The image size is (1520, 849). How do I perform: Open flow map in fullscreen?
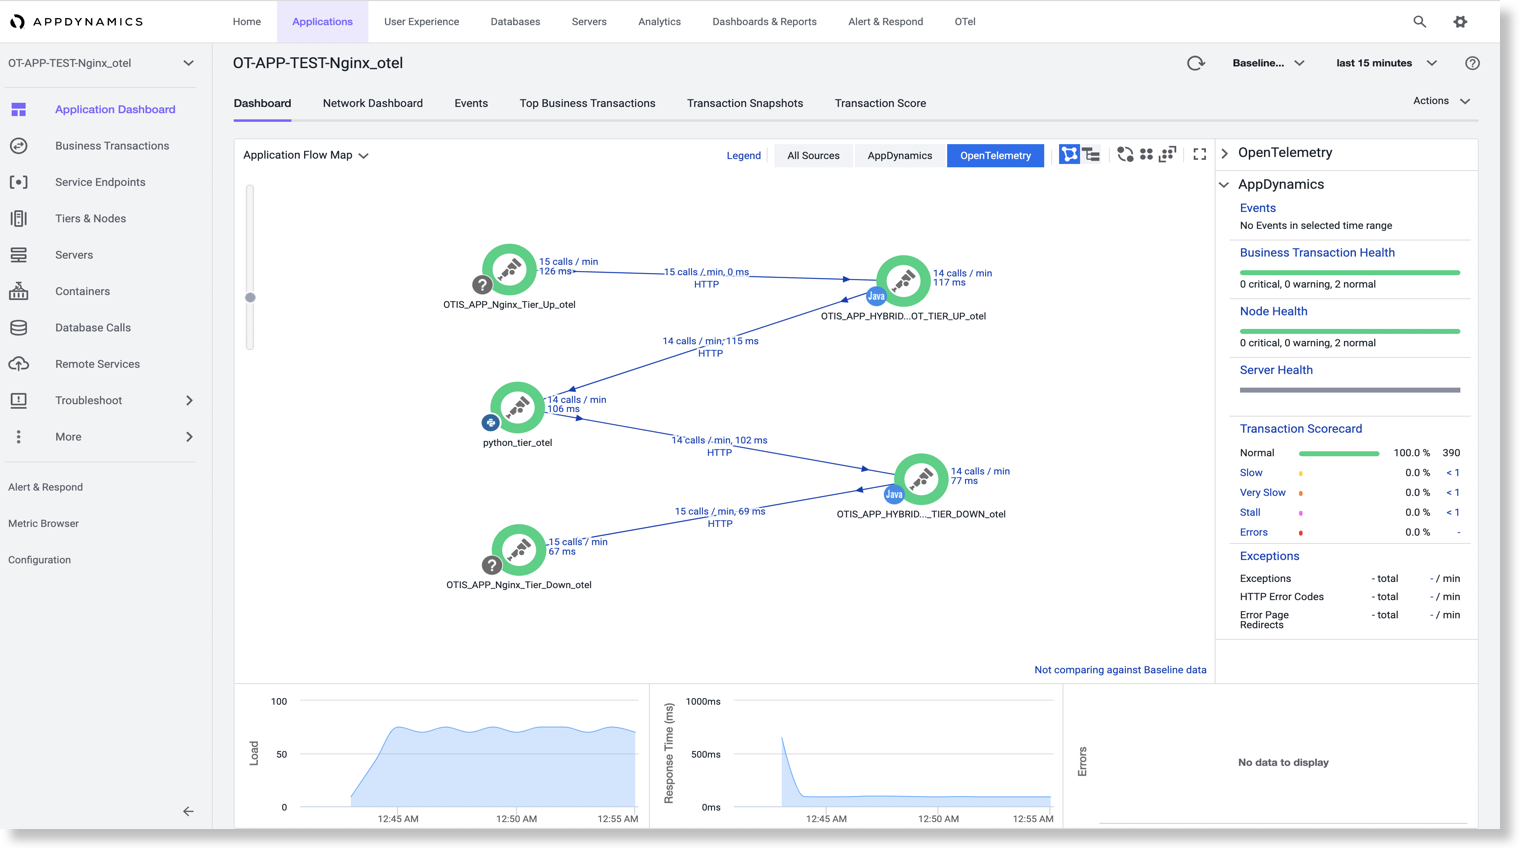1200,155
